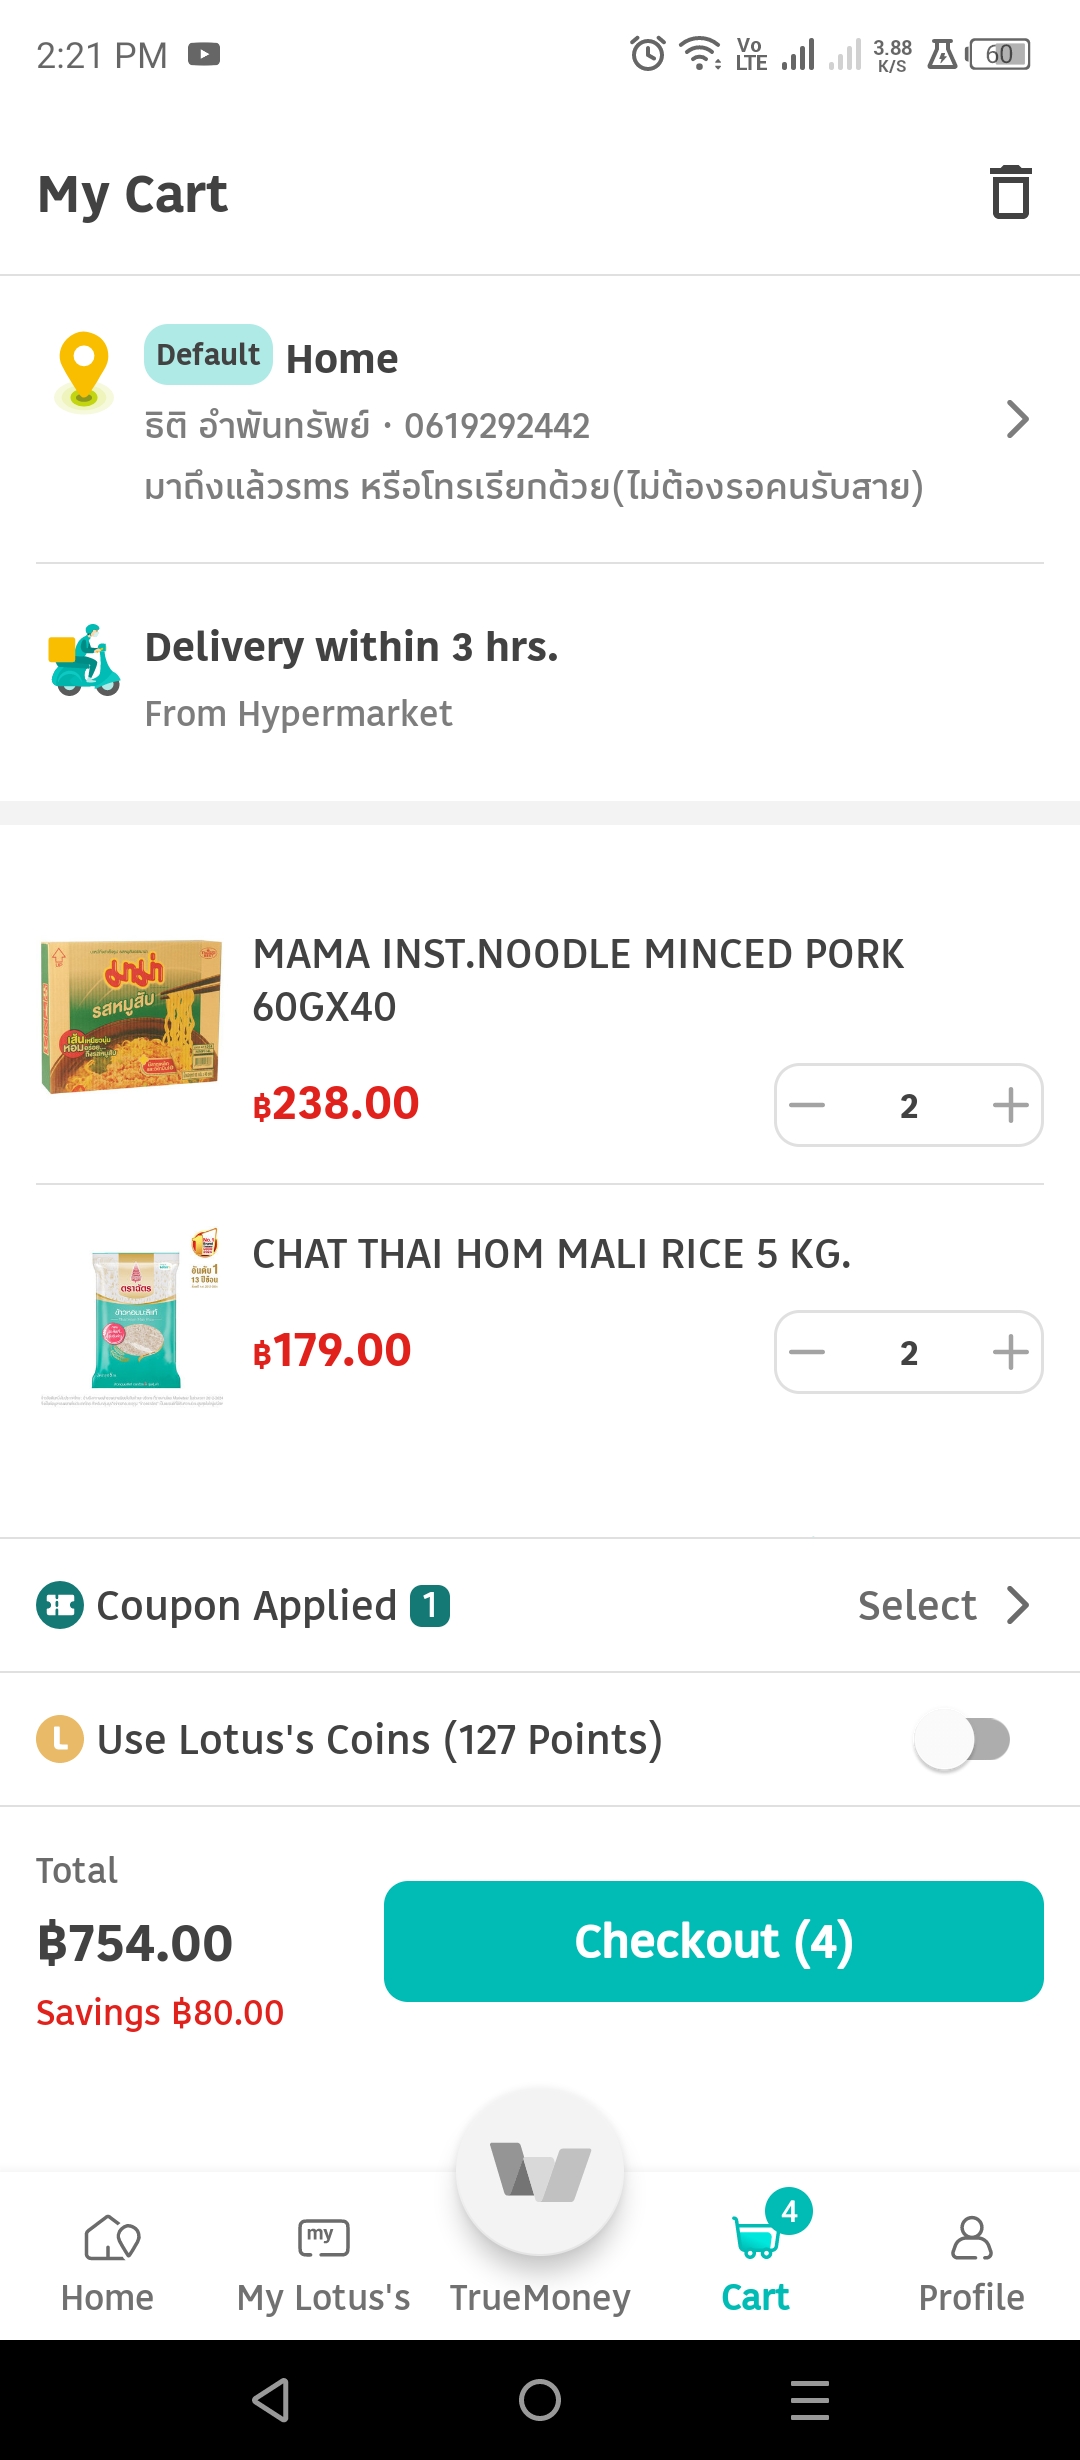
Task: Tap the Lotus's Coins gold icon
Action: coord(60,1739)
